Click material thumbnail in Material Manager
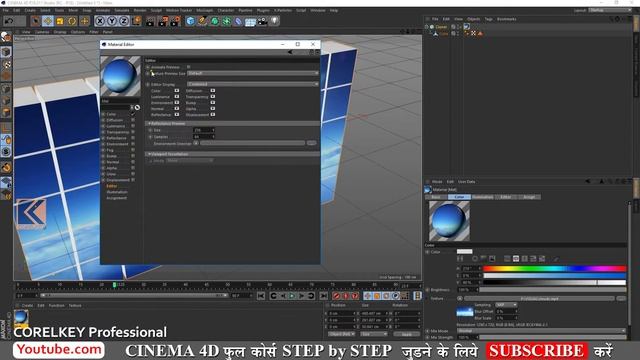The width and height of the screenshot is (640, 360). click(x=21, y=318)
